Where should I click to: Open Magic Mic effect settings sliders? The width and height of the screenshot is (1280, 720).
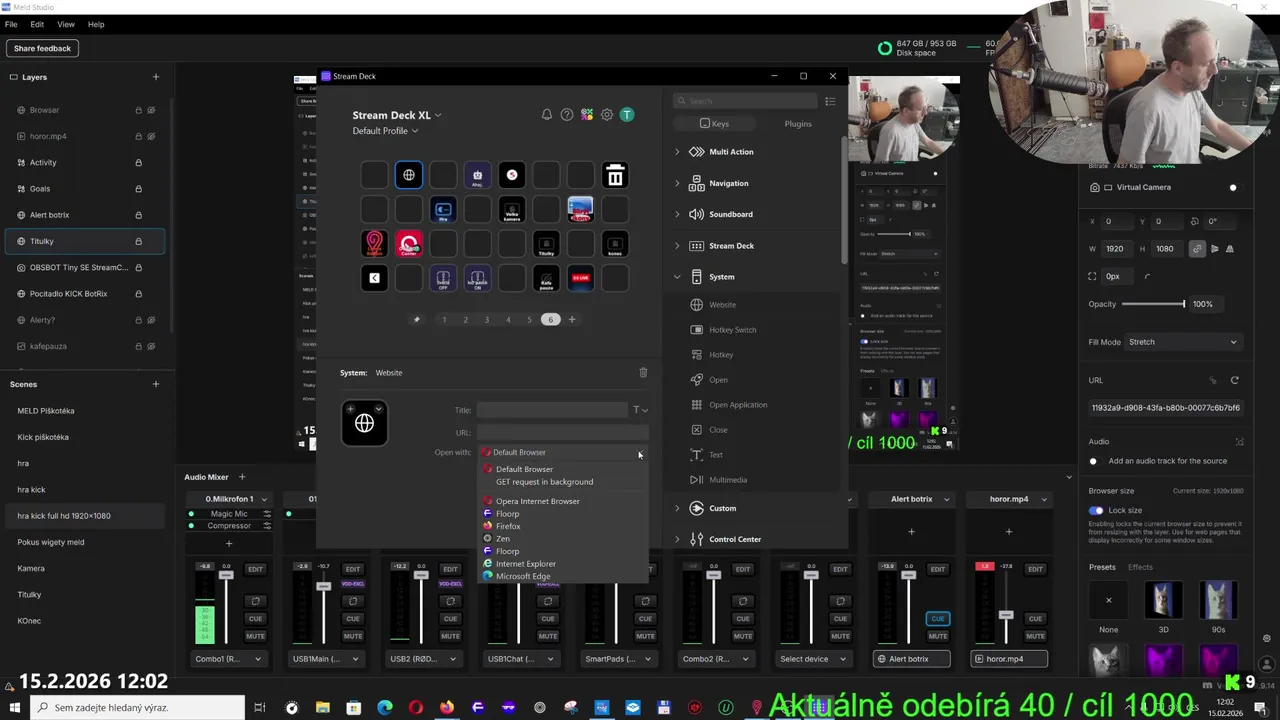click(x=267, y=514)
